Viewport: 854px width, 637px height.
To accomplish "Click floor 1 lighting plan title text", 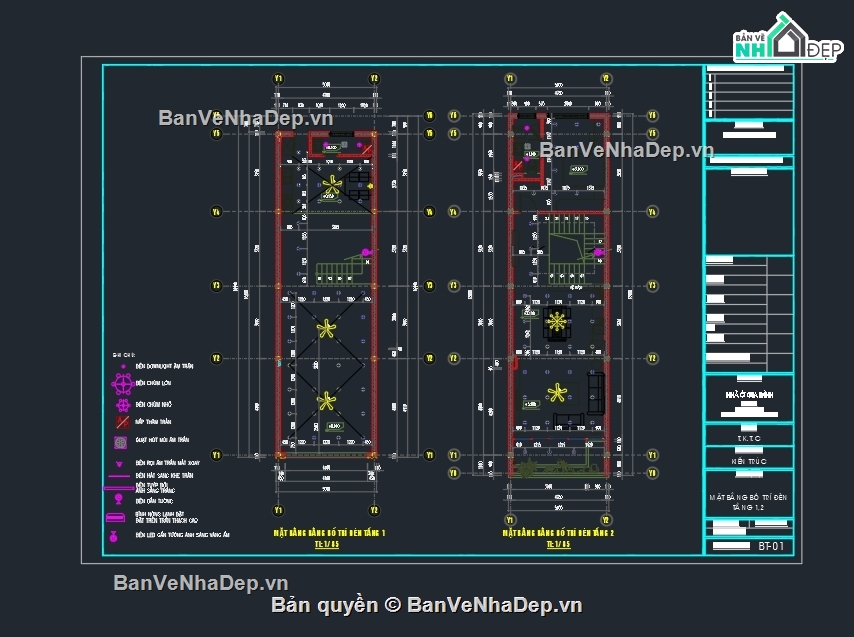I will point(329,534).
